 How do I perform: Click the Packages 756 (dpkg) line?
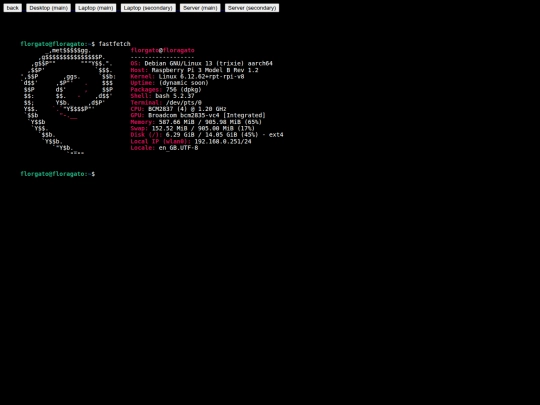coord(166,90)
